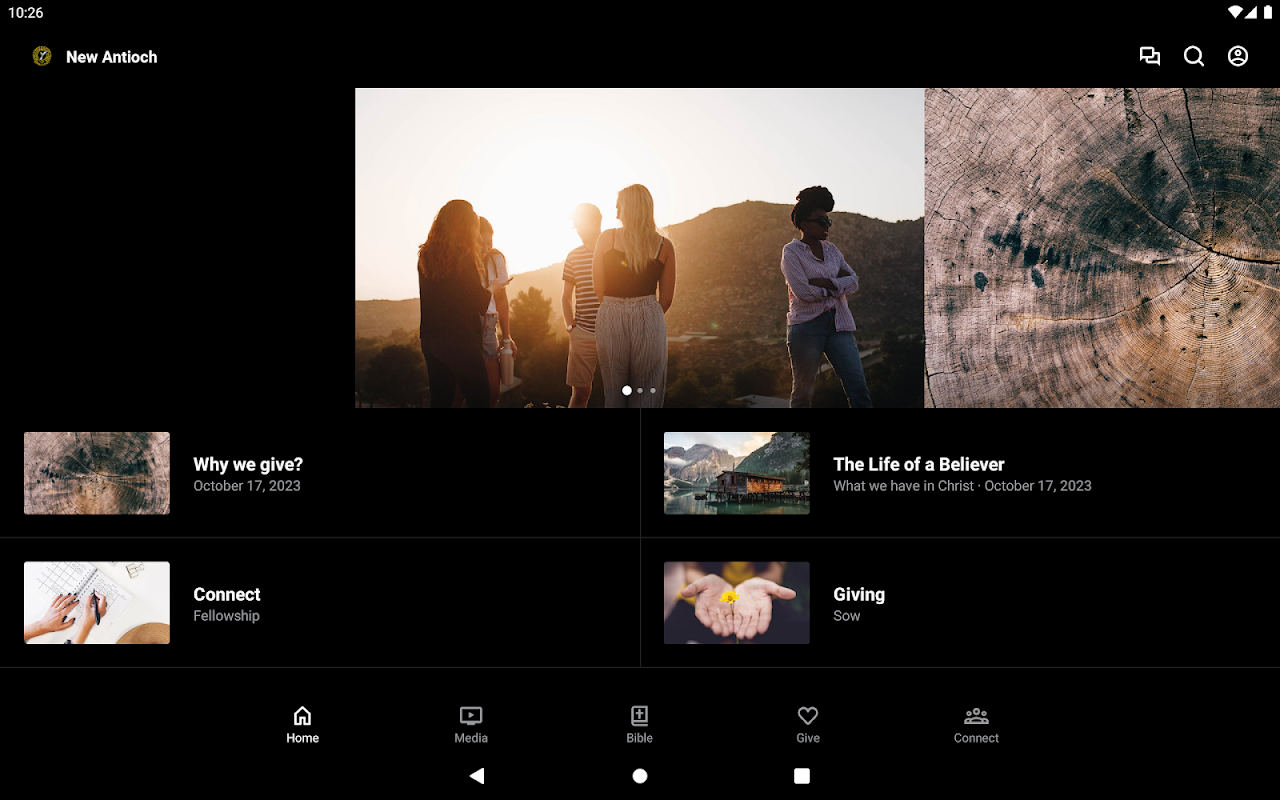Go to the Give tab

(808, 725)
